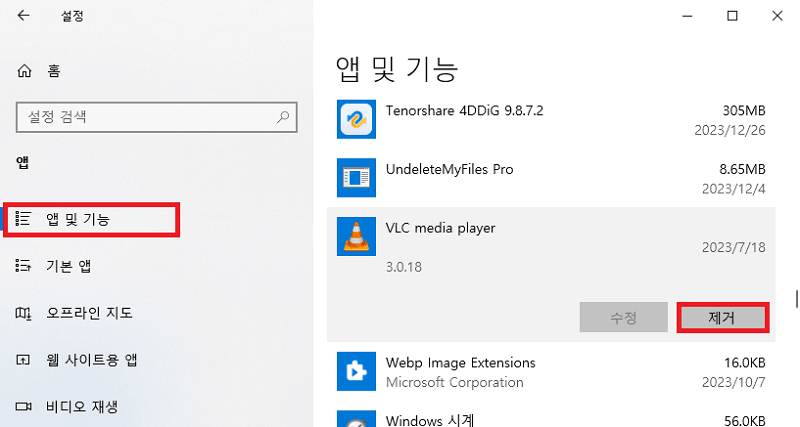Click the VLC media player name
The width and height of the screenshot is (800, 427).
440,228
